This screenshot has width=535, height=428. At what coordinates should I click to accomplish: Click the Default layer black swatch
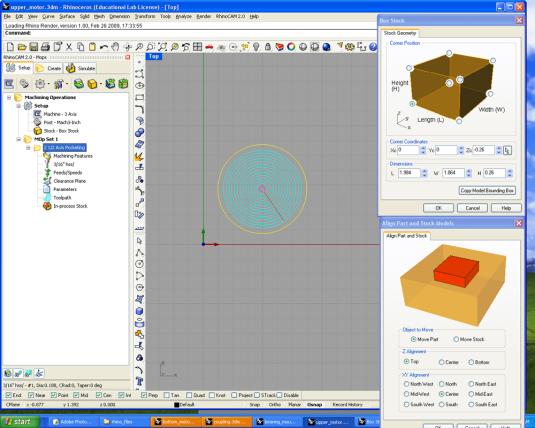tap(176, 405)
